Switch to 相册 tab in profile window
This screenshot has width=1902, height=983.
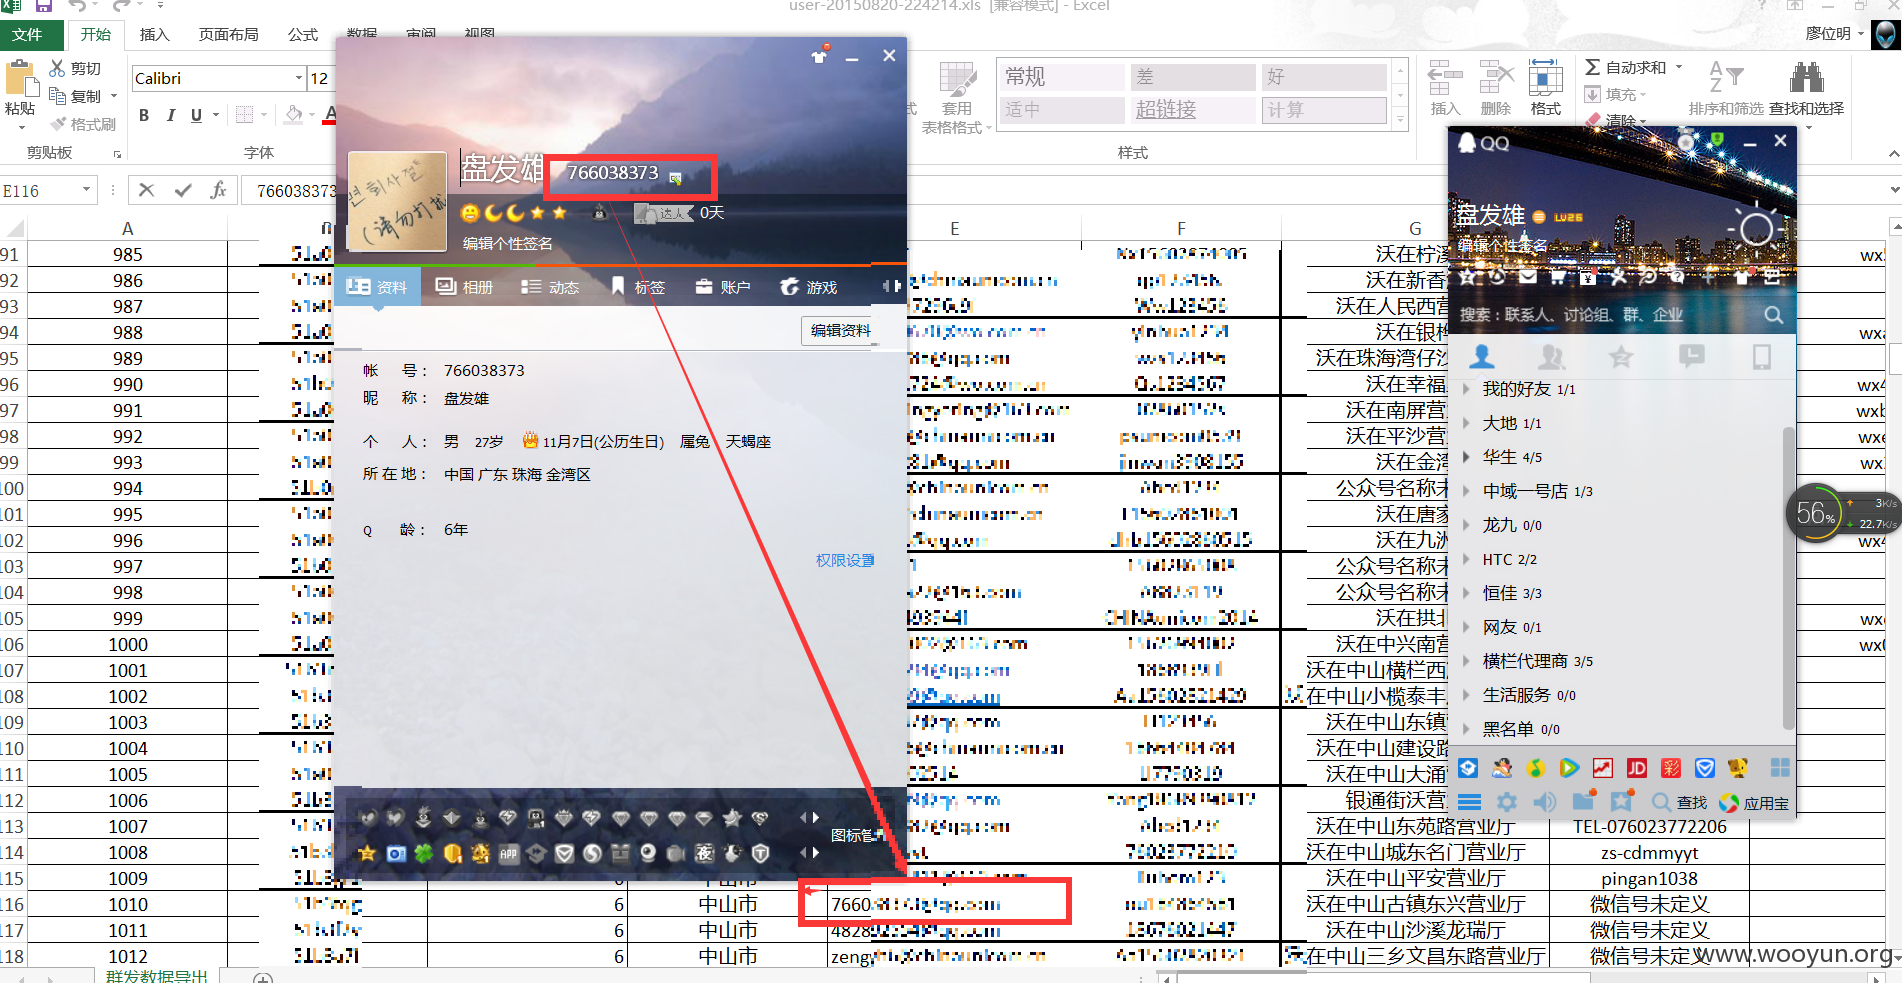pyautogui.click(x=465, y=287)
